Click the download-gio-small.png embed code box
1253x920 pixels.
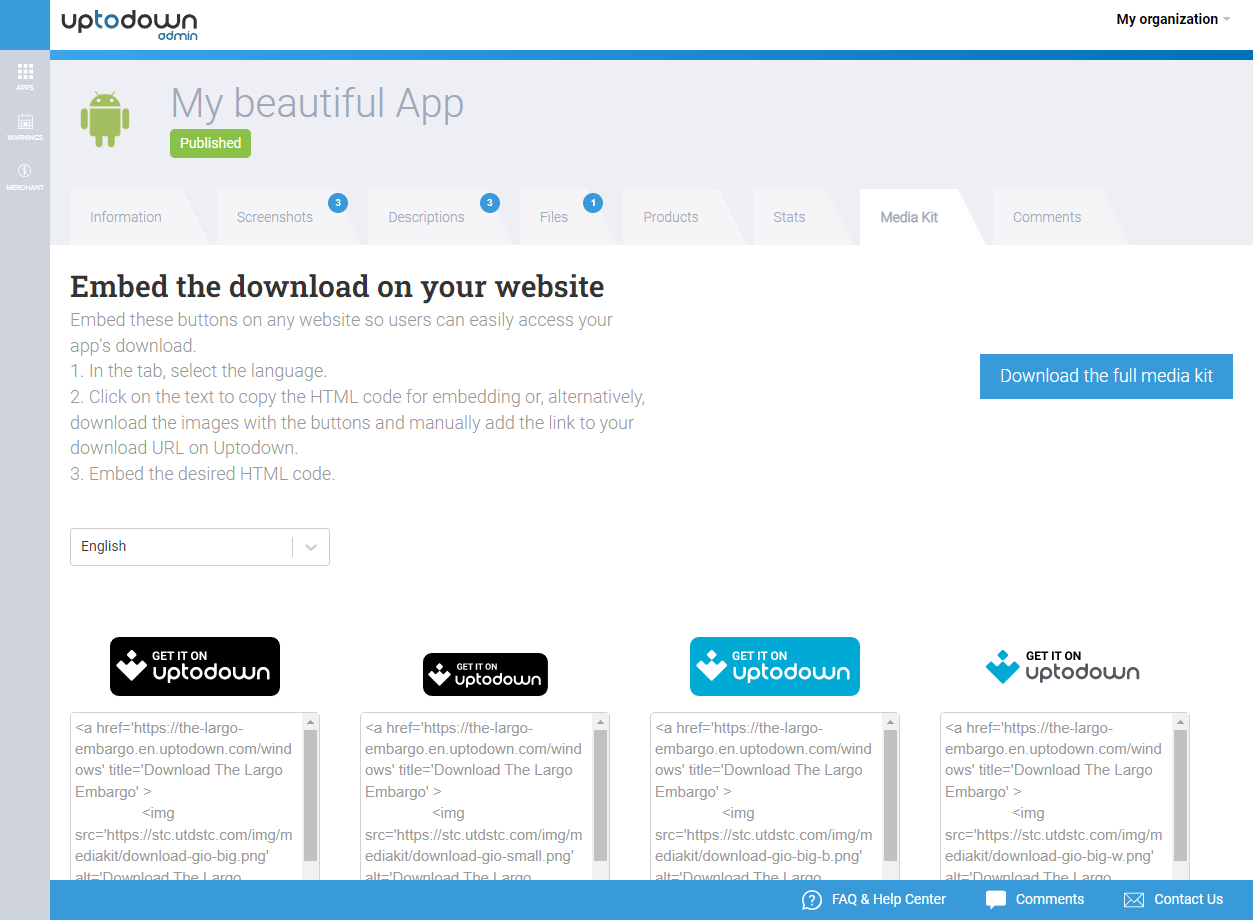coord(476,797)
